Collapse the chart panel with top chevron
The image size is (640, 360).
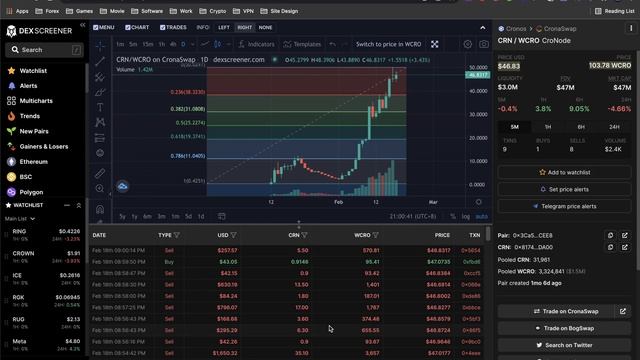(x=483, y=28)
